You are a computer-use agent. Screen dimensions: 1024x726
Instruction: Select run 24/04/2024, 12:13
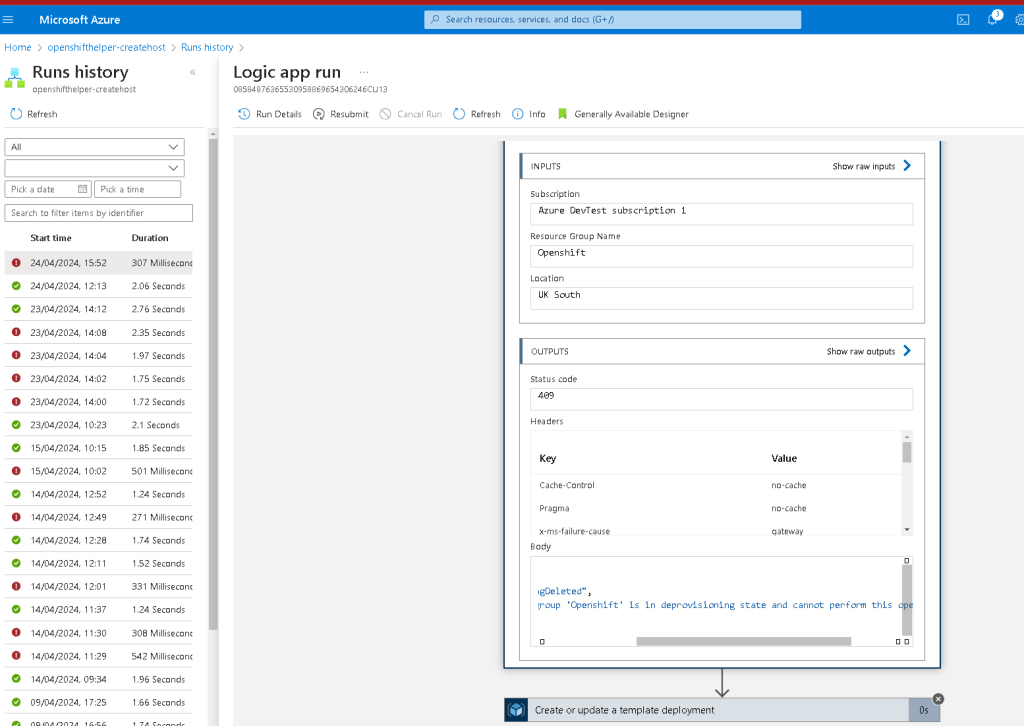click(99, 286)
